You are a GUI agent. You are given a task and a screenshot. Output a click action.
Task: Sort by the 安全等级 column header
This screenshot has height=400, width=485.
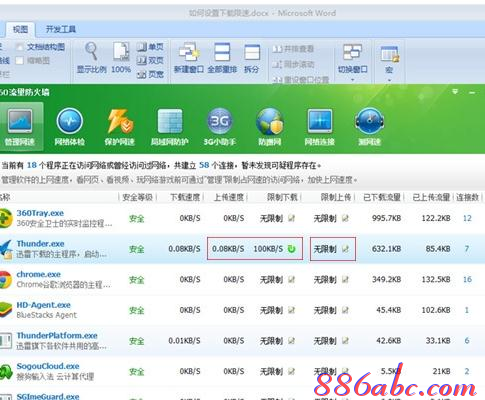137,197
